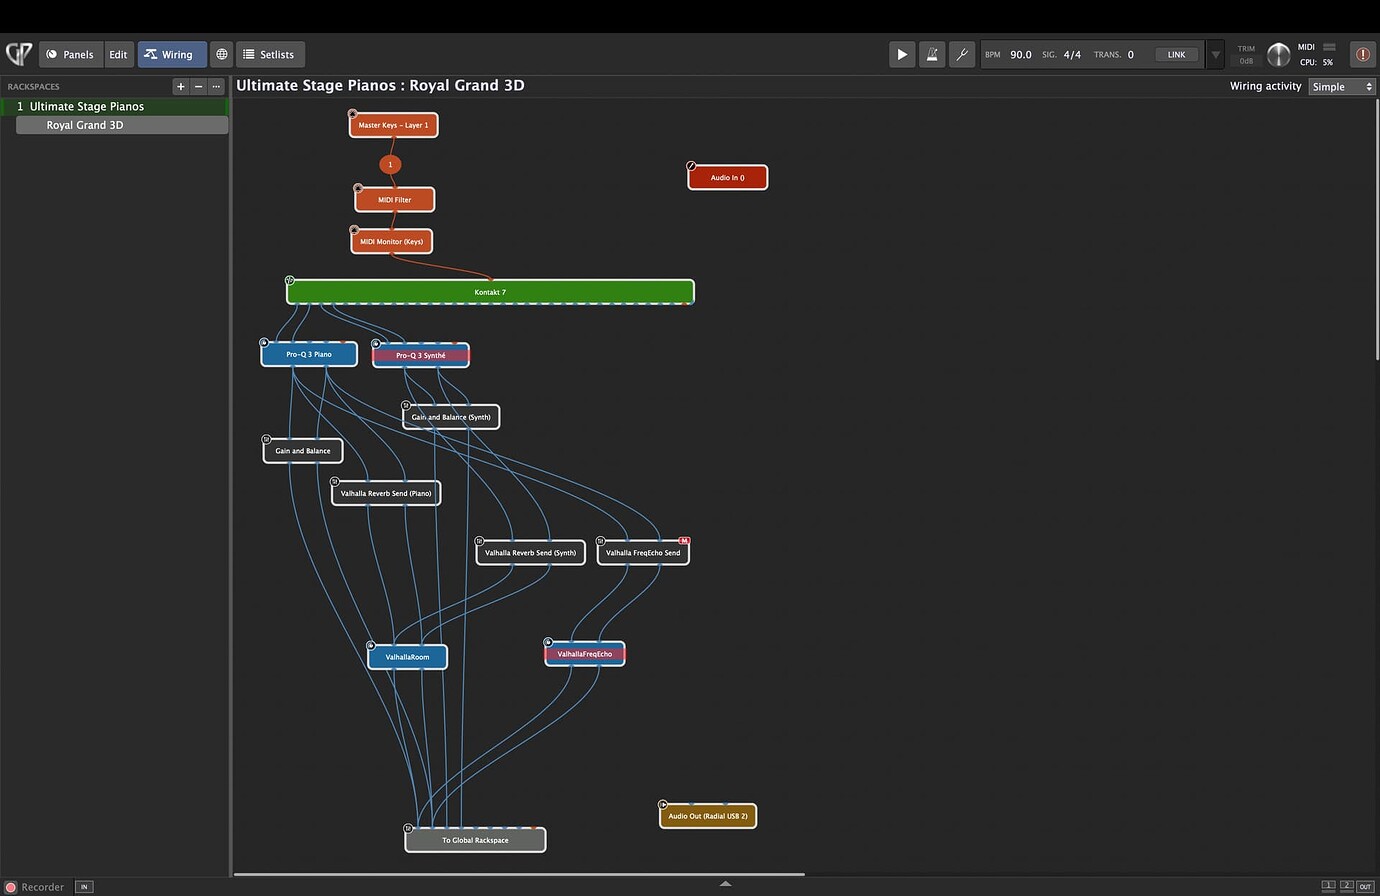Click the Recorder label
The width and height of the screenshot is (1380, 896).
[43, 887]
